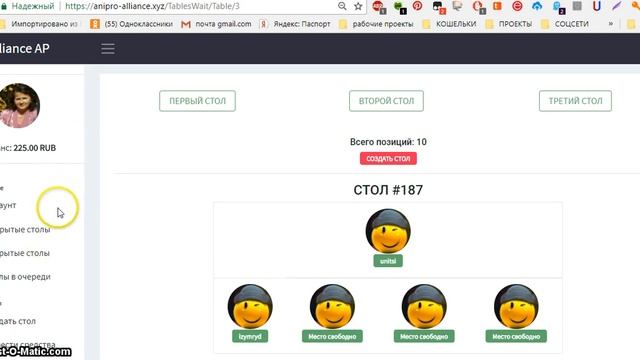Click the address bar URL

[152, 6]
